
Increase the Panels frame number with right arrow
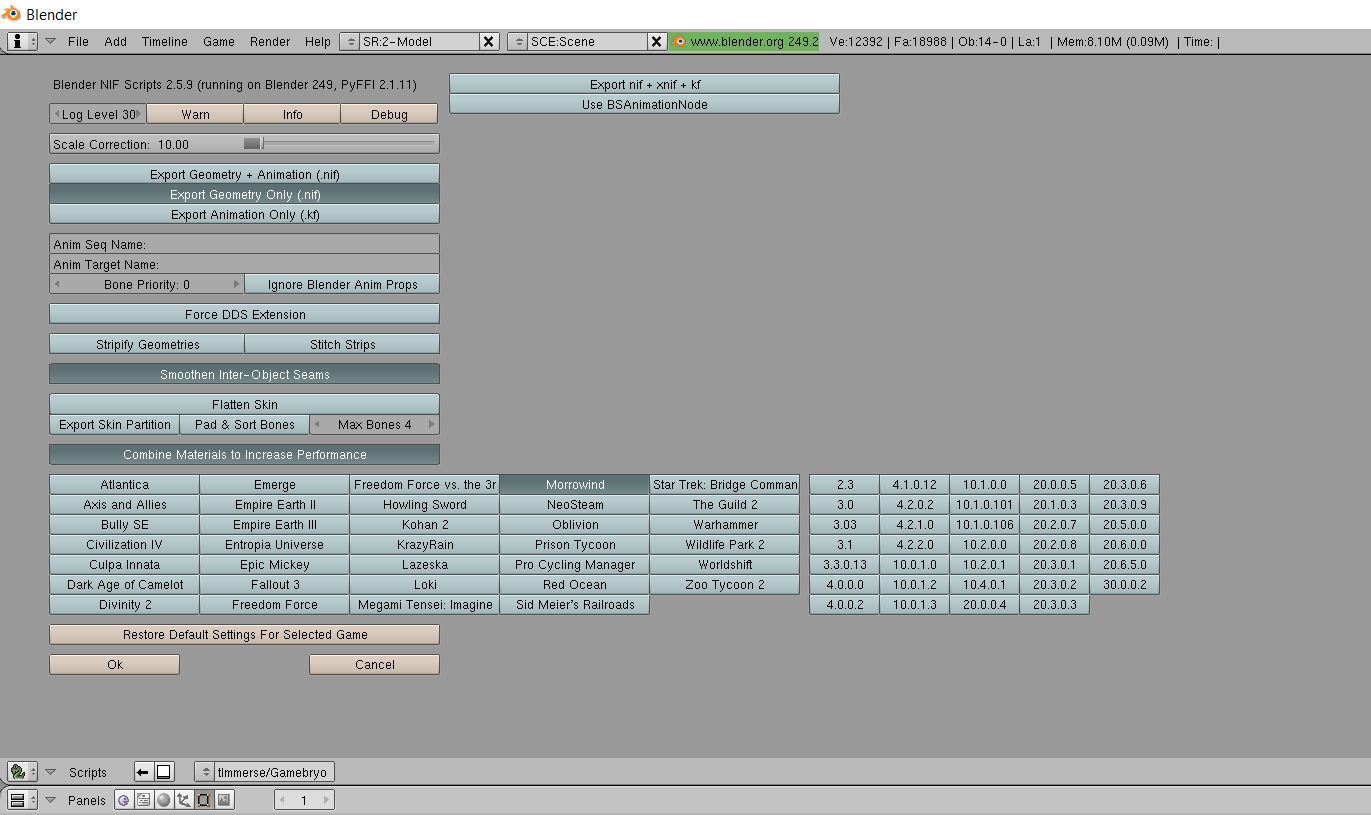(326, 800)
